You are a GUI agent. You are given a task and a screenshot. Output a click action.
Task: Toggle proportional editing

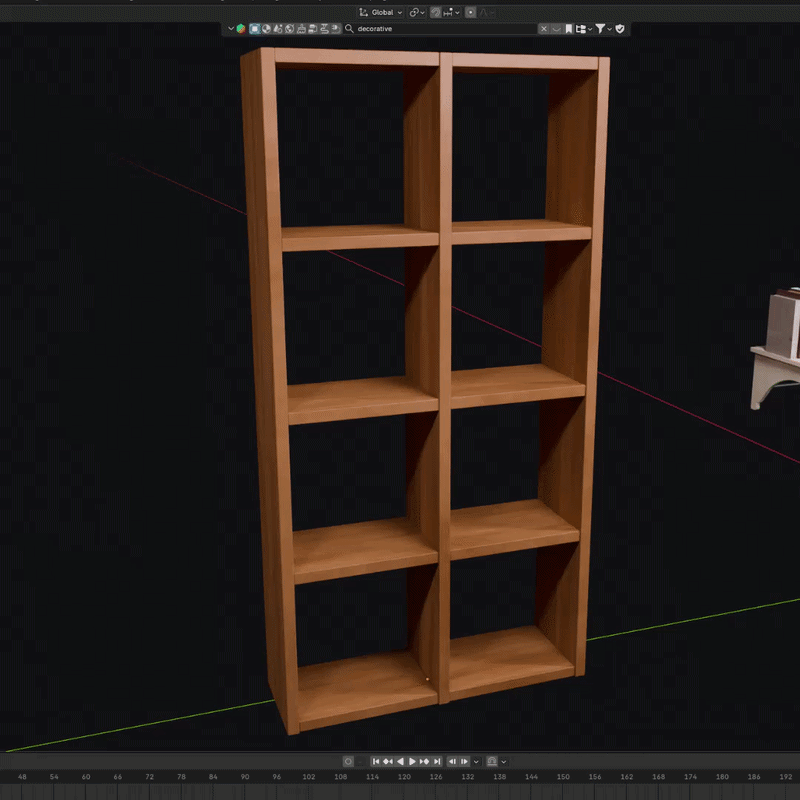(x=471, y=12)
